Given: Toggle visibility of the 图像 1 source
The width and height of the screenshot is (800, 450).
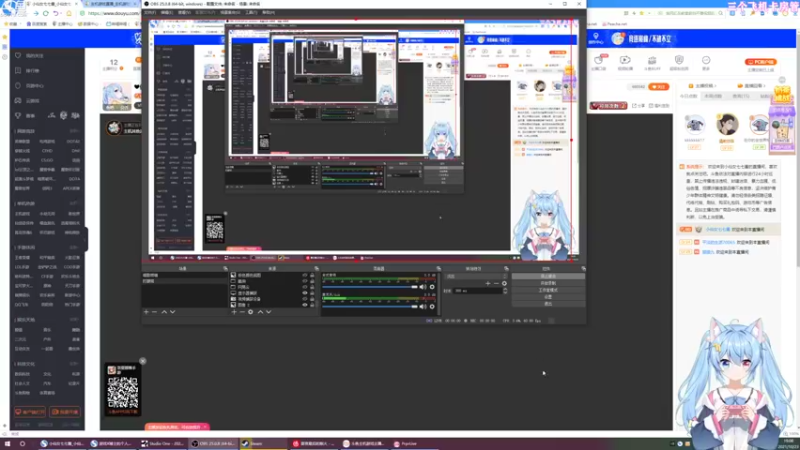Looking at the screenshot, I should (x=305, y=305).
